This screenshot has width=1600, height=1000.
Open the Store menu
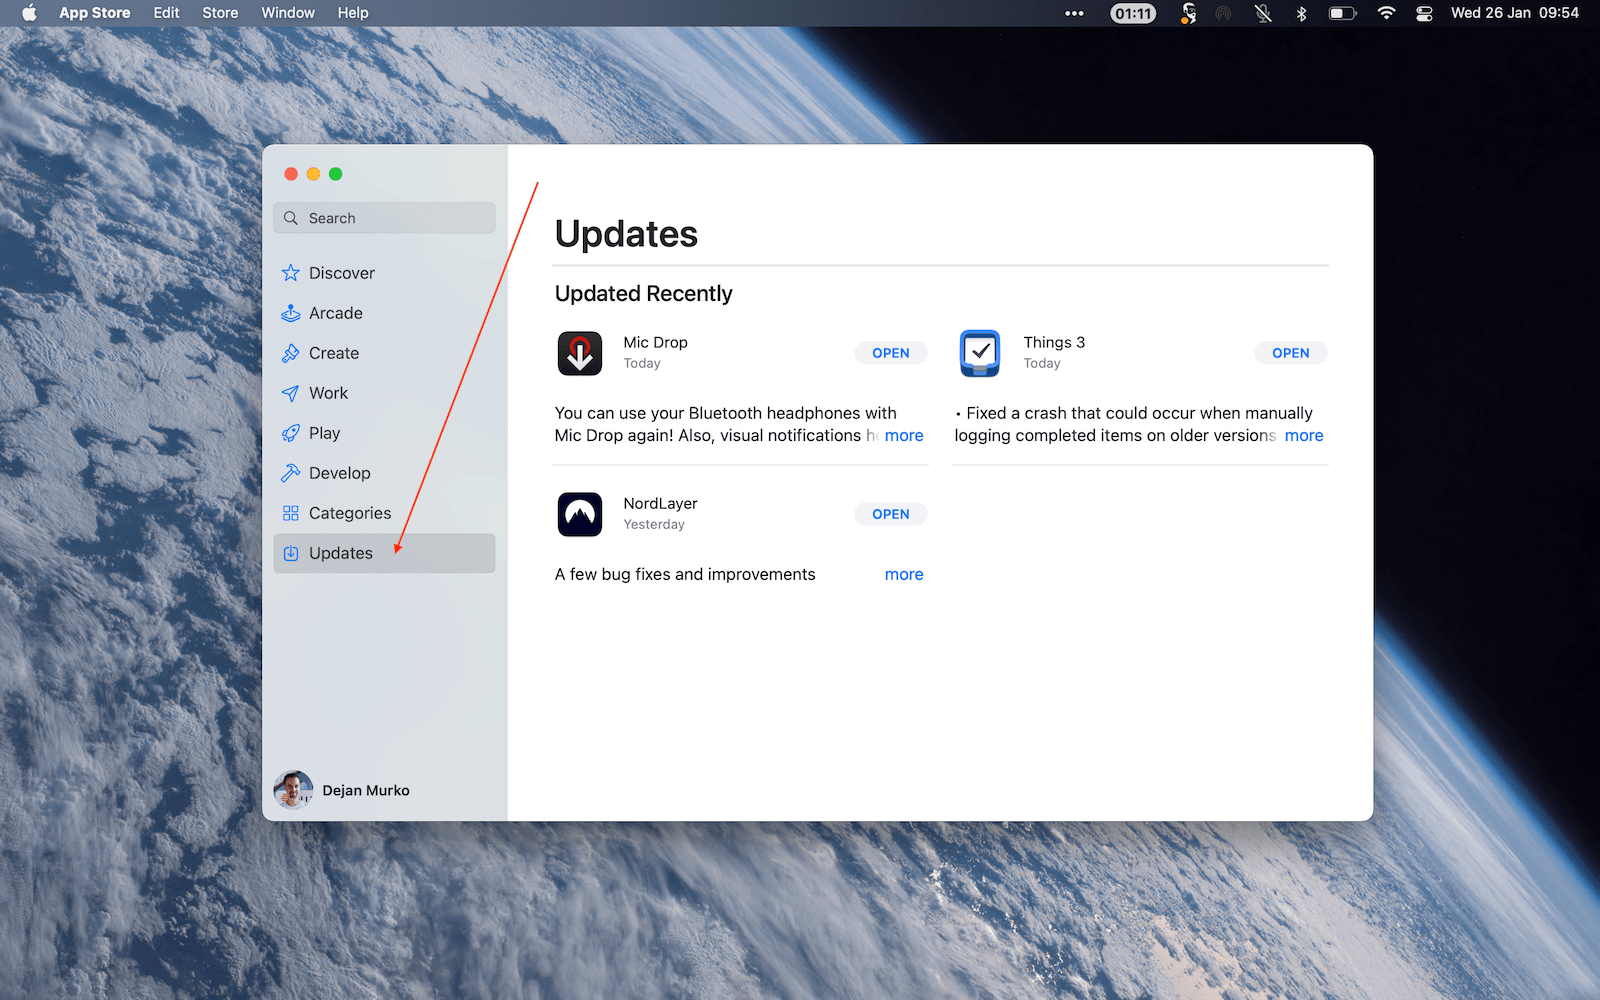pyautogui.click(x=219, y=13)
